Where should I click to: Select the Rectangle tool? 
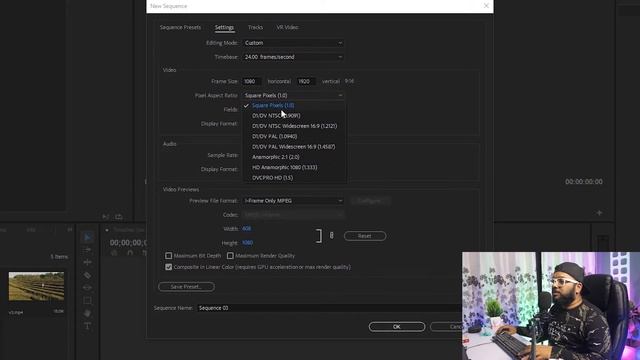click(87, 301)
